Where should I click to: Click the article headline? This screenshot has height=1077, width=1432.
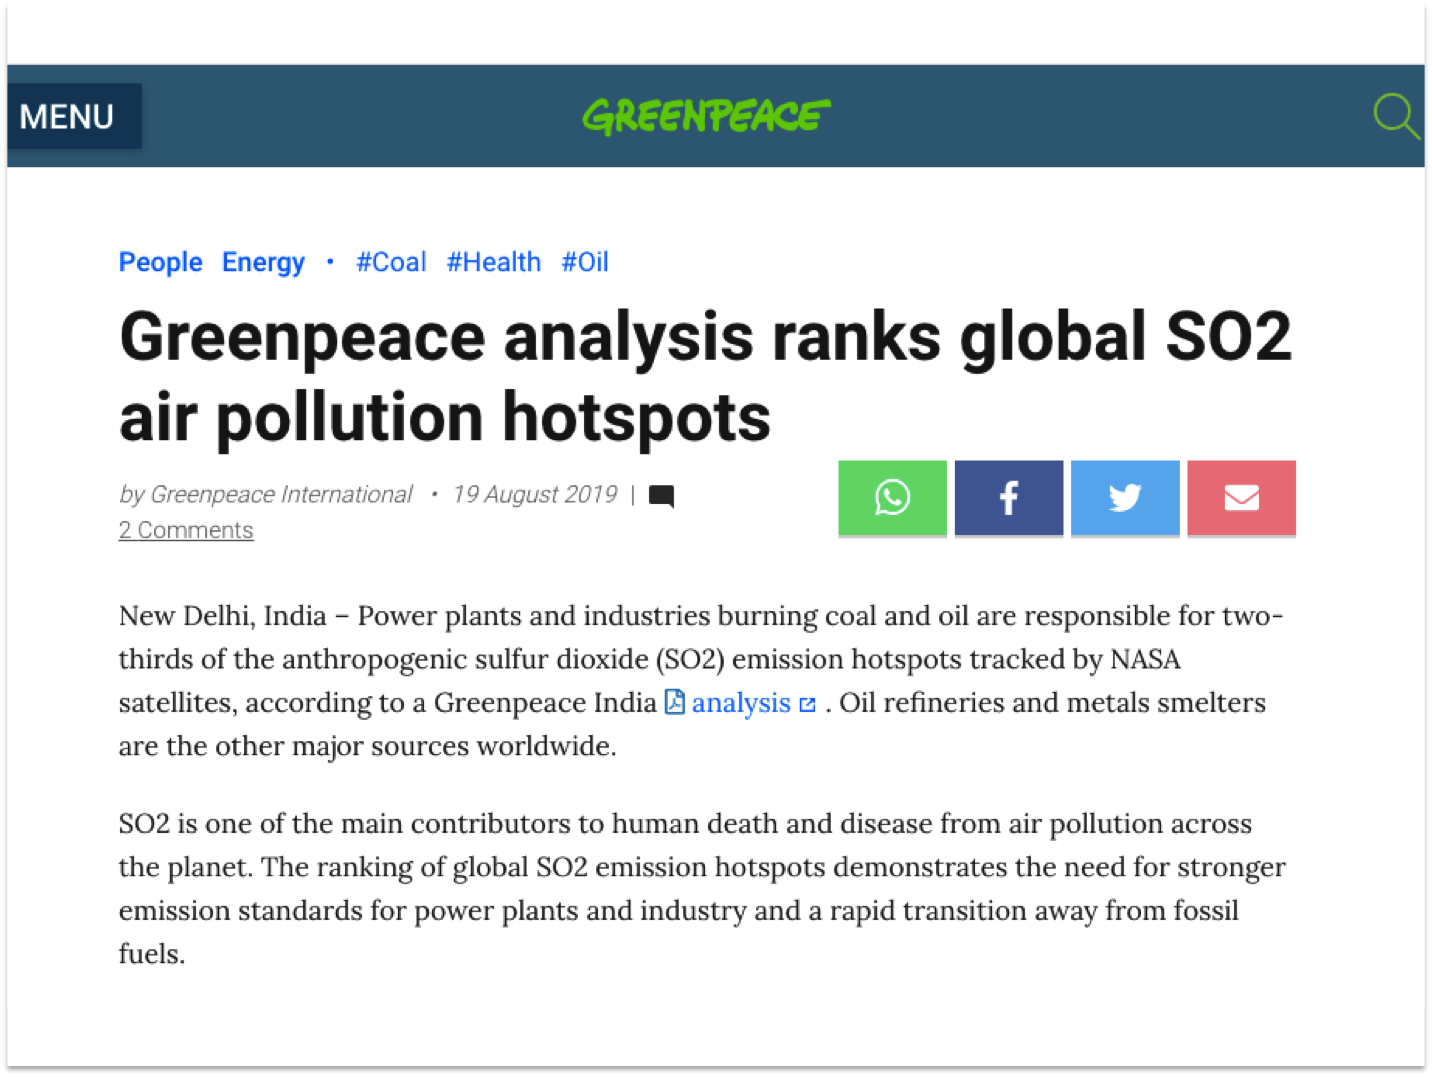click(x=705, y=376)
